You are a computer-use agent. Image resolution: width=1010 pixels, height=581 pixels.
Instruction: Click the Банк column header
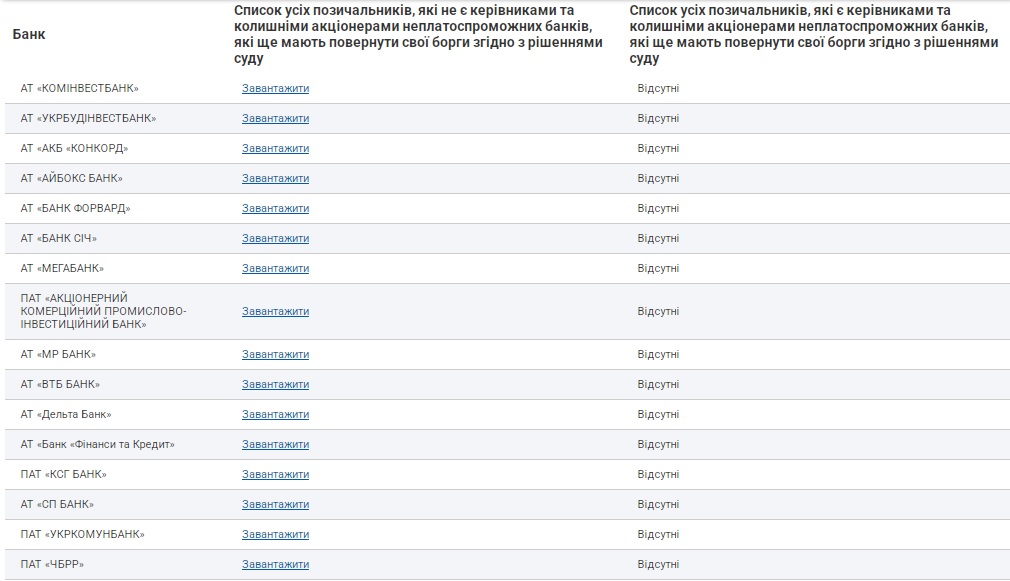pyautogui.click(x=29, y=34)
